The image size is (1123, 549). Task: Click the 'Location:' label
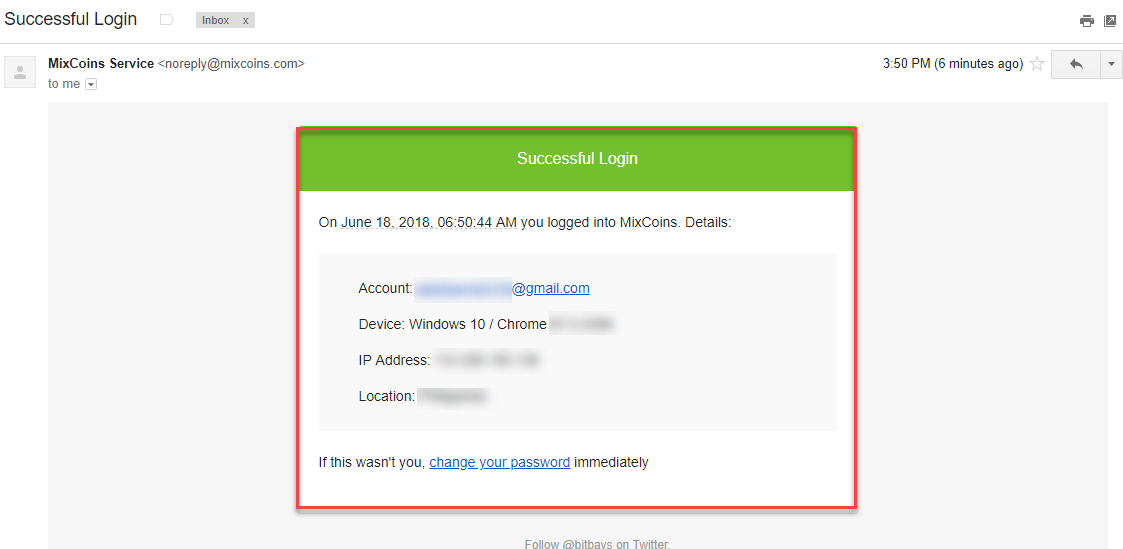[x=387, y=396]
